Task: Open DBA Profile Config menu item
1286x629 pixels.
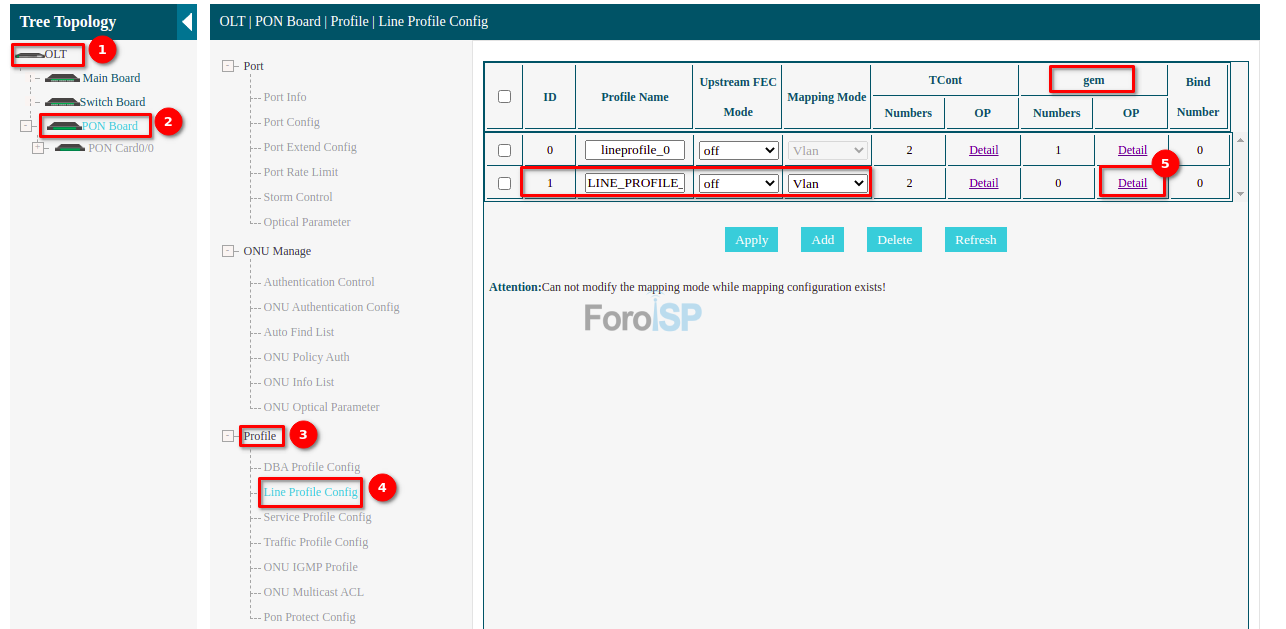Action: [311, 467]
